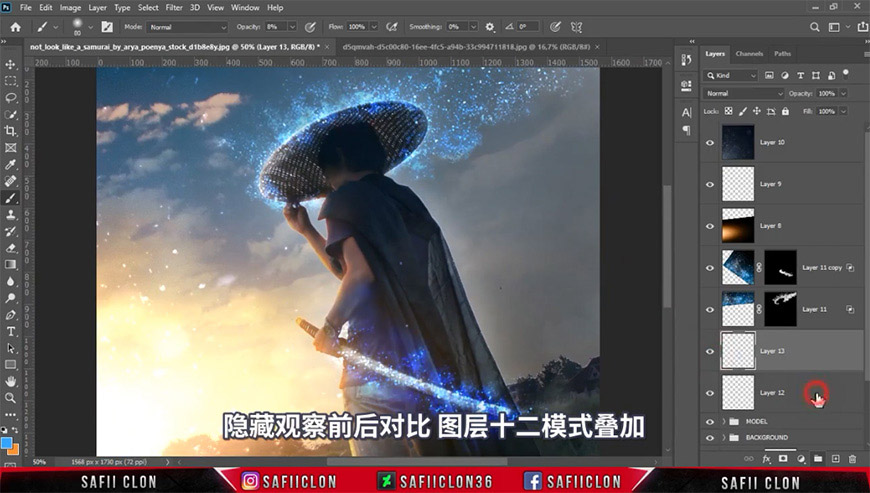The image size is (870, 493).
Task: Select the Eyedropper tool
Action: (x=10, y=164)
